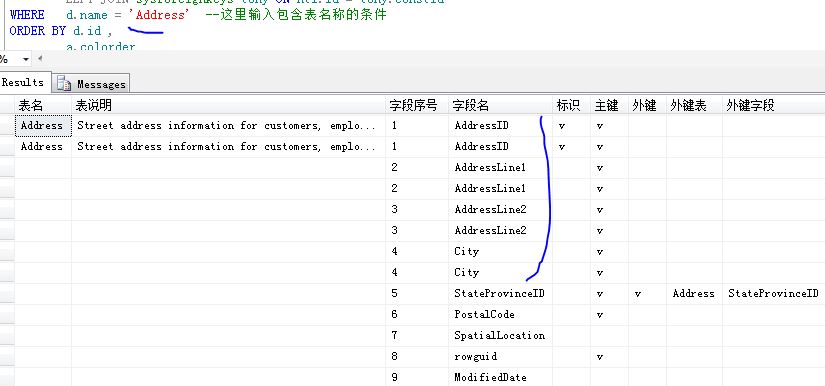Click the SpatialLocation cell
Screen dimensions: 825x386
[x=500, y=336]
